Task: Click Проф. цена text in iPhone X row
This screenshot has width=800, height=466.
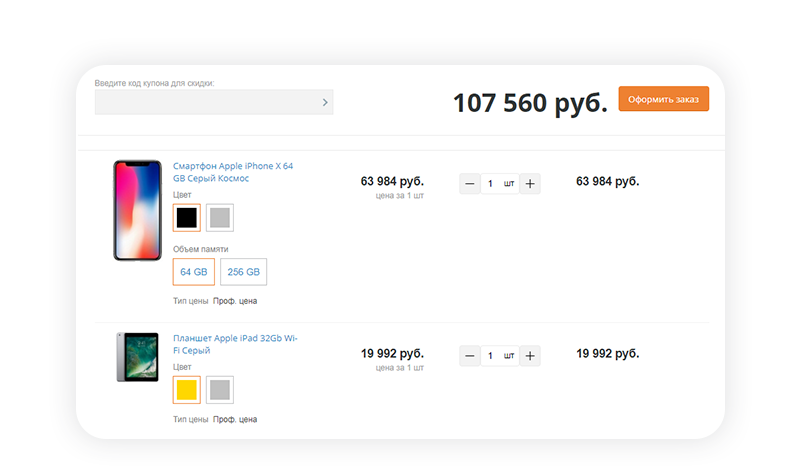Action: click(x=235, y=301)
